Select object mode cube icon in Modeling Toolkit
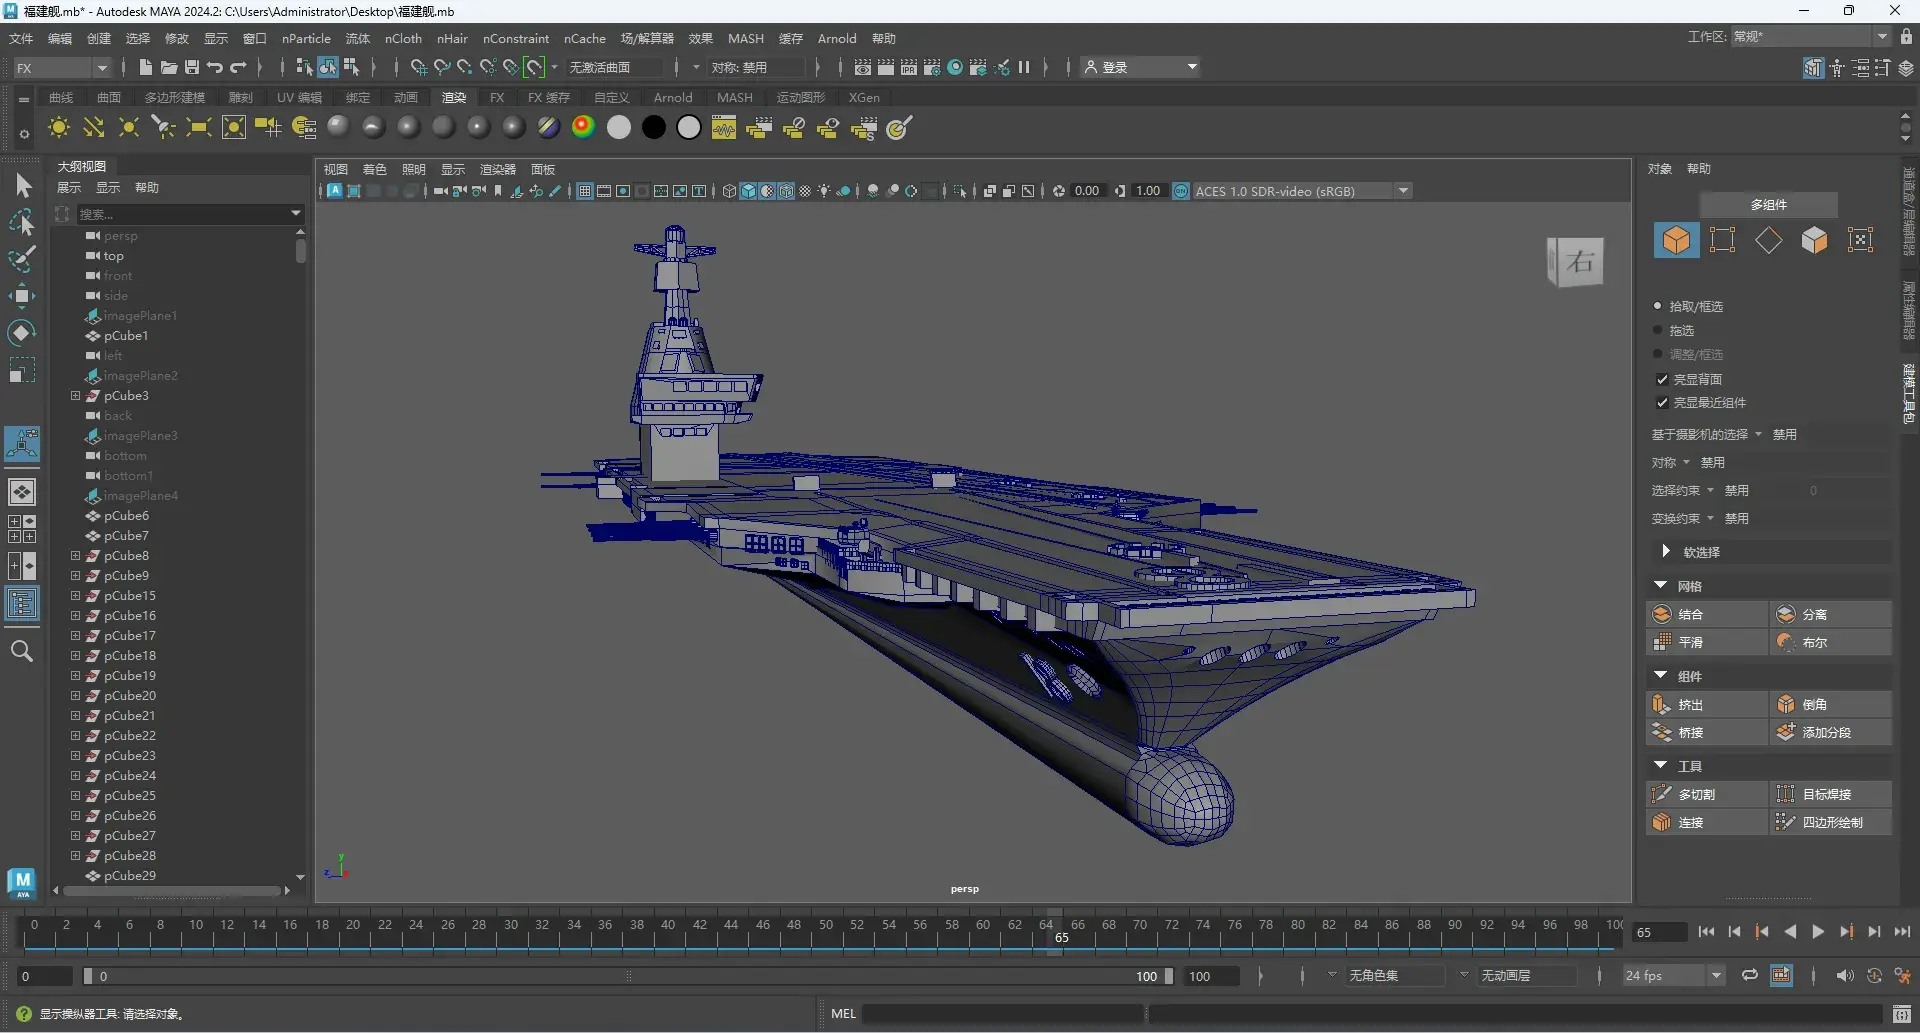The width and height of the screenshot is (1920, 1033). [x=1676, y=240]
